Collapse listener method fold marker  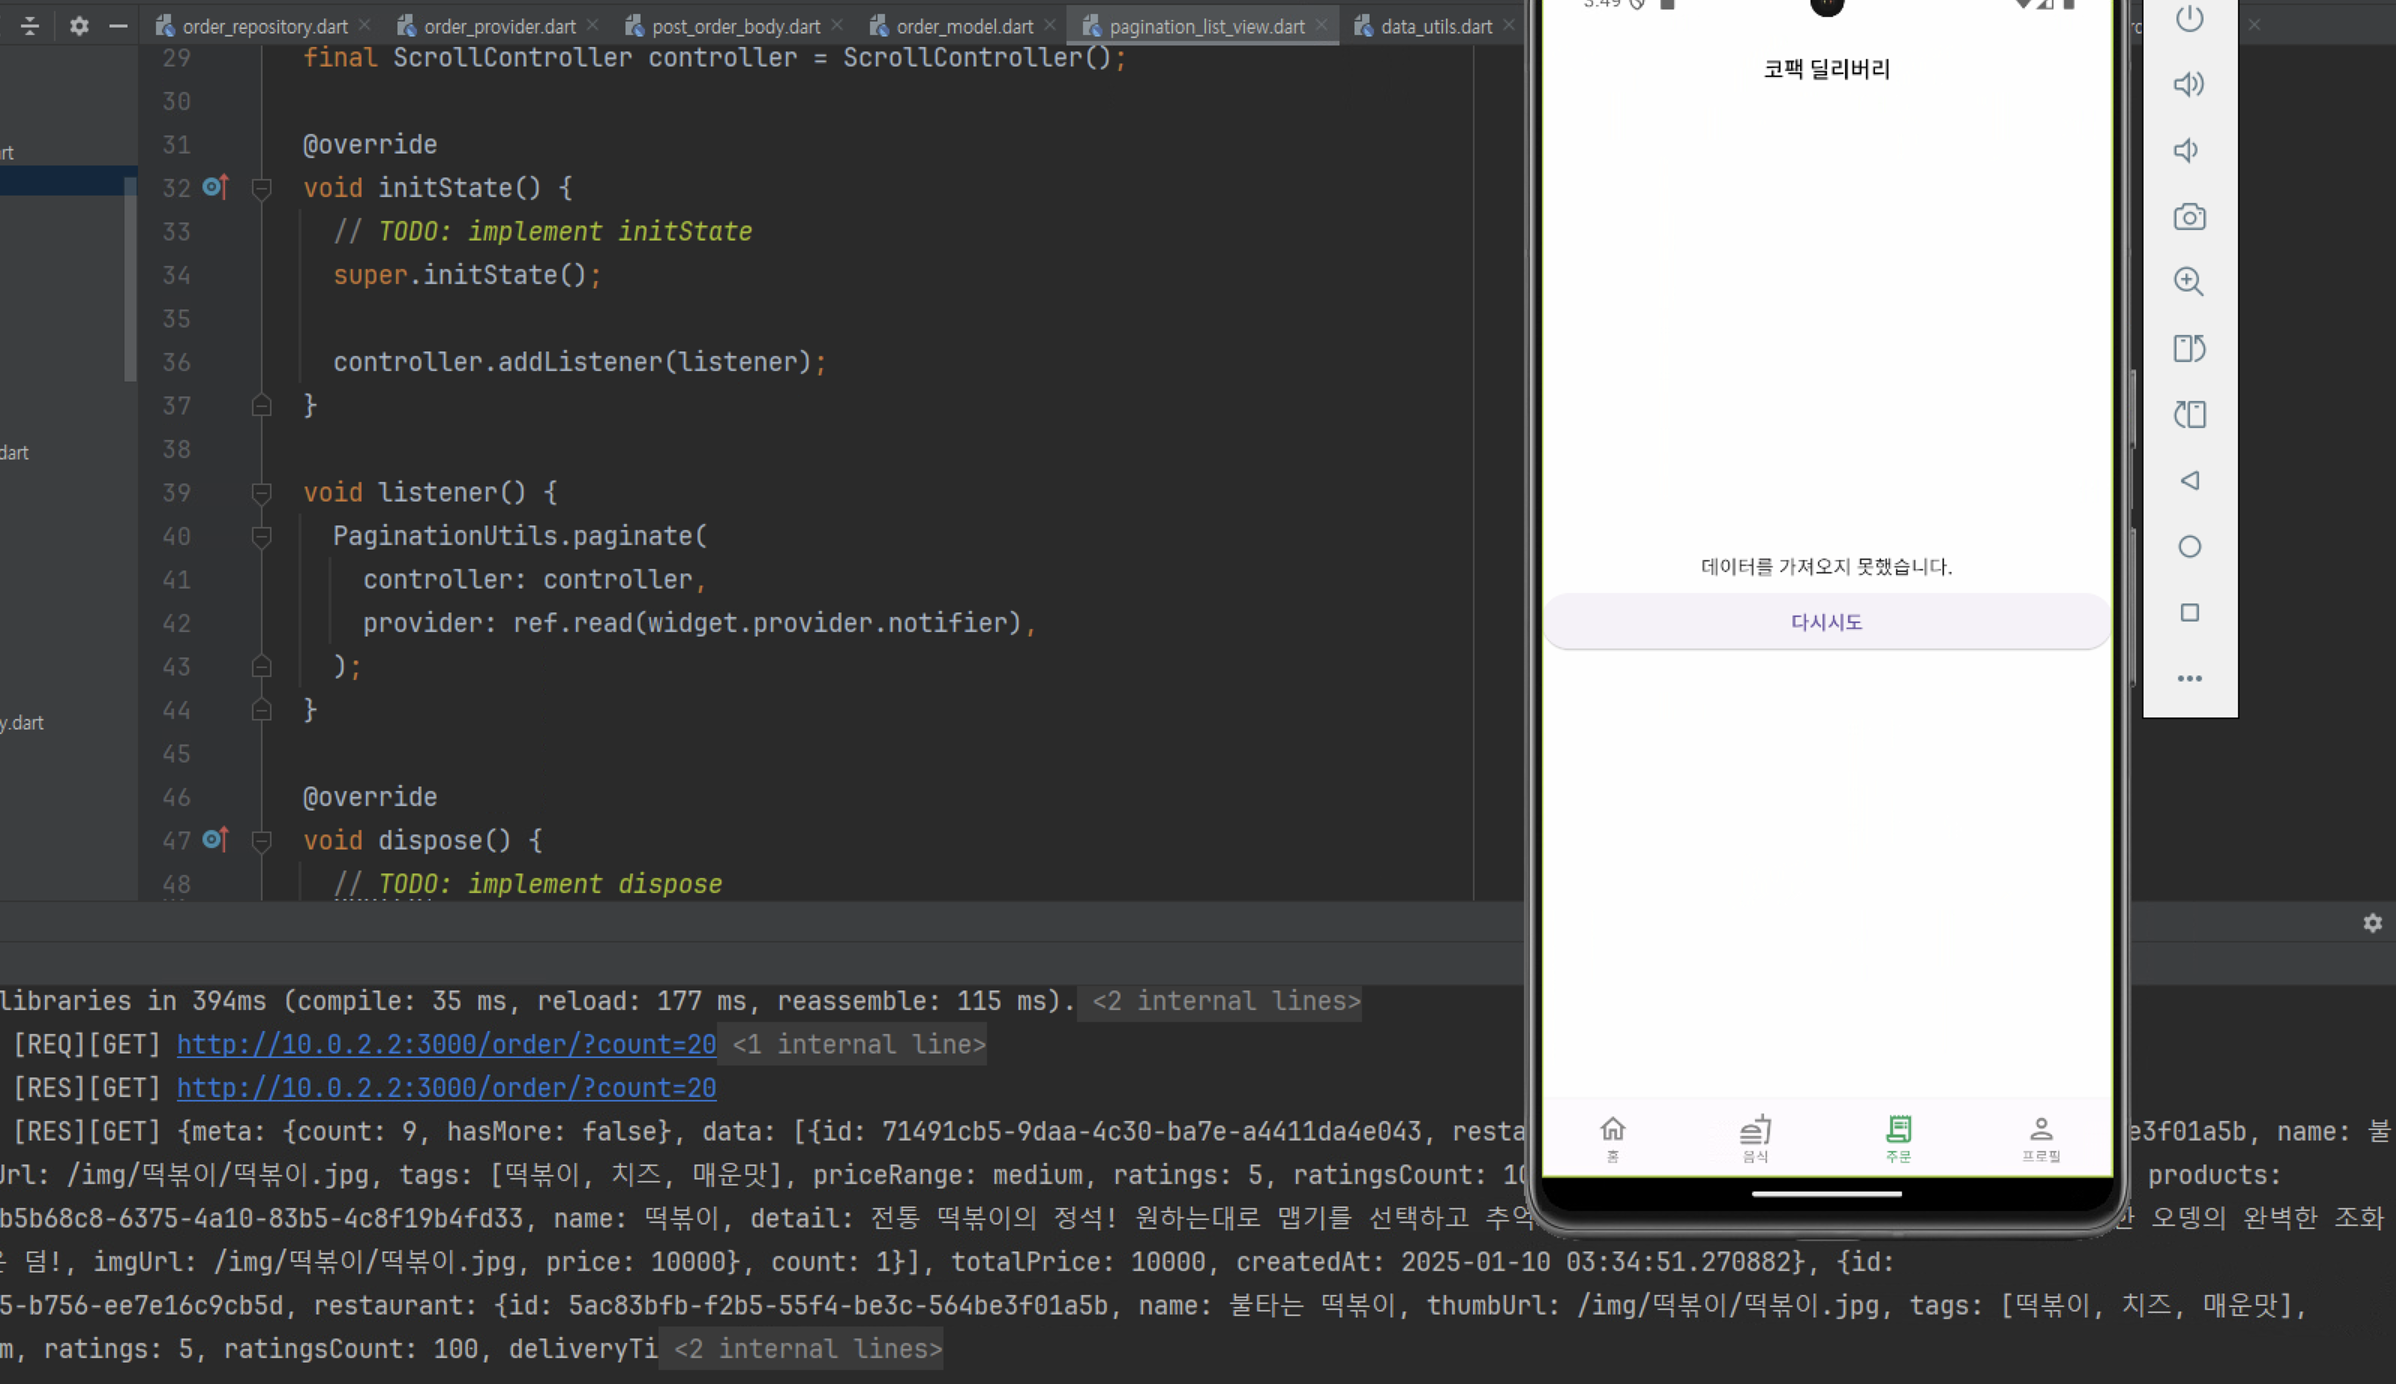coord(262,493)
